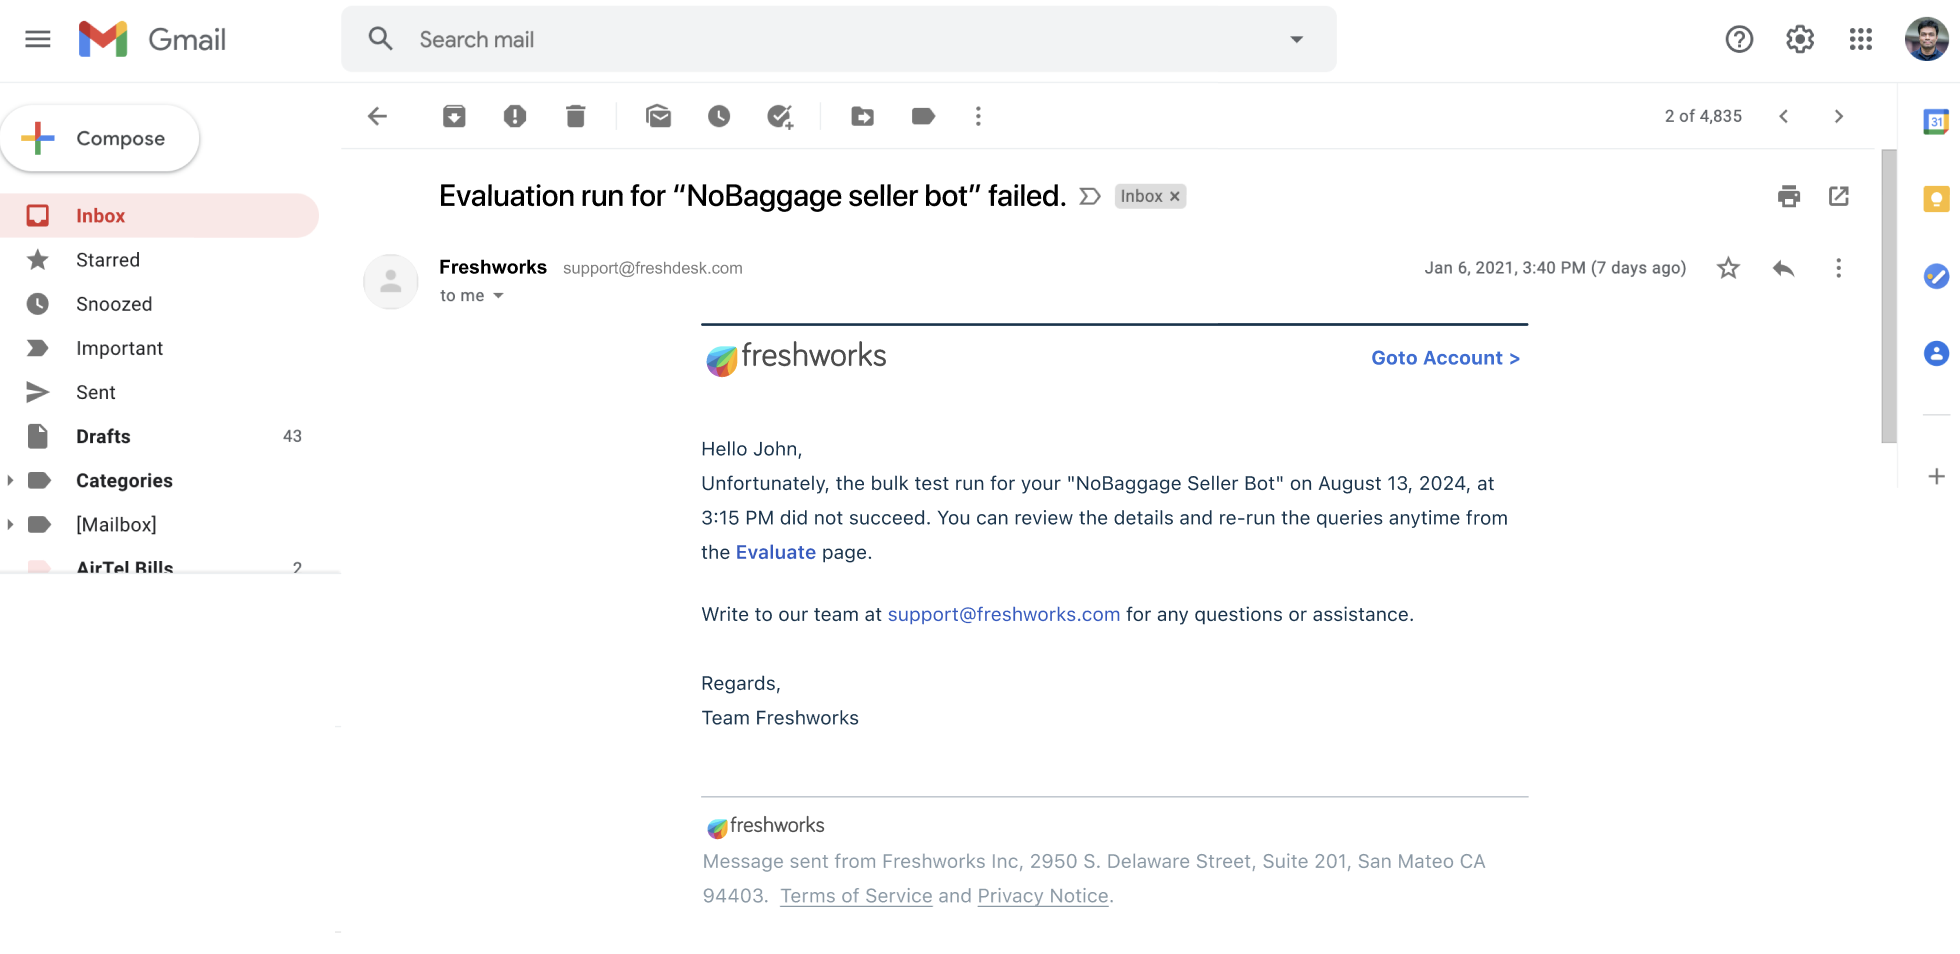Viewport: 1960px width, 954px height.
Task: Open the Privacy Notice link
Action: click(1043, 896)
